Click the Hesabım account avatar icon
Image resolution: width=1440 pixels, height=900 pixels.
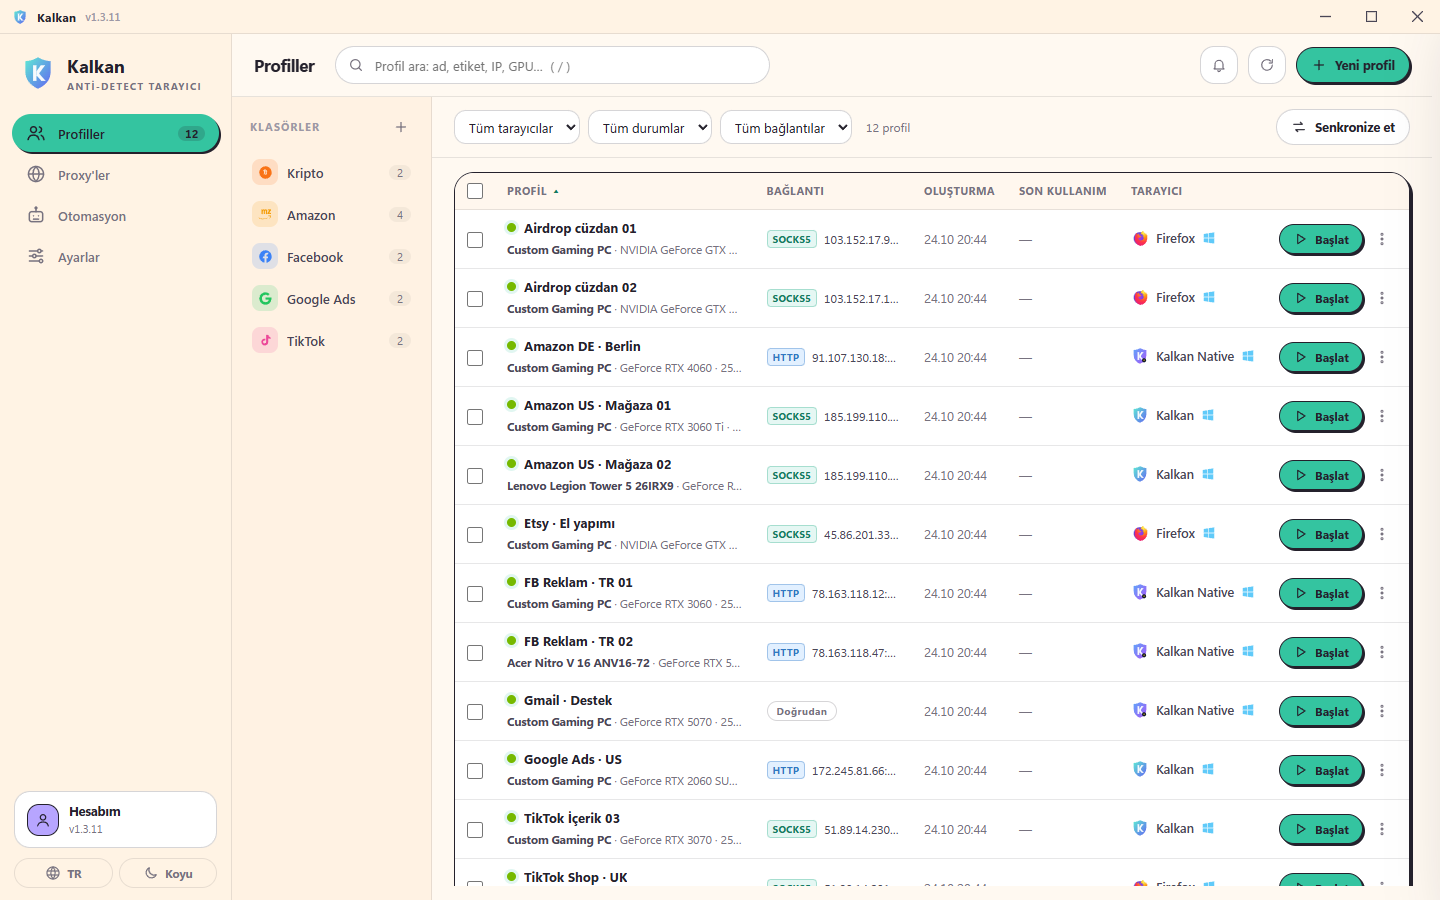click(43, 820)
